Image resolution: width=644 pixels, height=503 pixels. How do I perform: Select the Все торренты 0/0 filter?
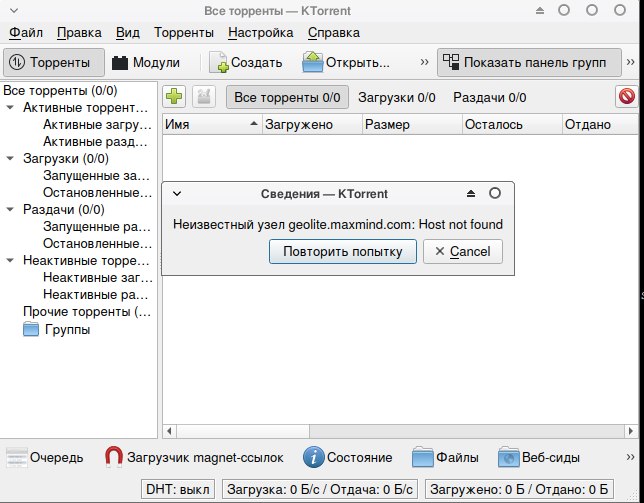click(x=287, y=97)
